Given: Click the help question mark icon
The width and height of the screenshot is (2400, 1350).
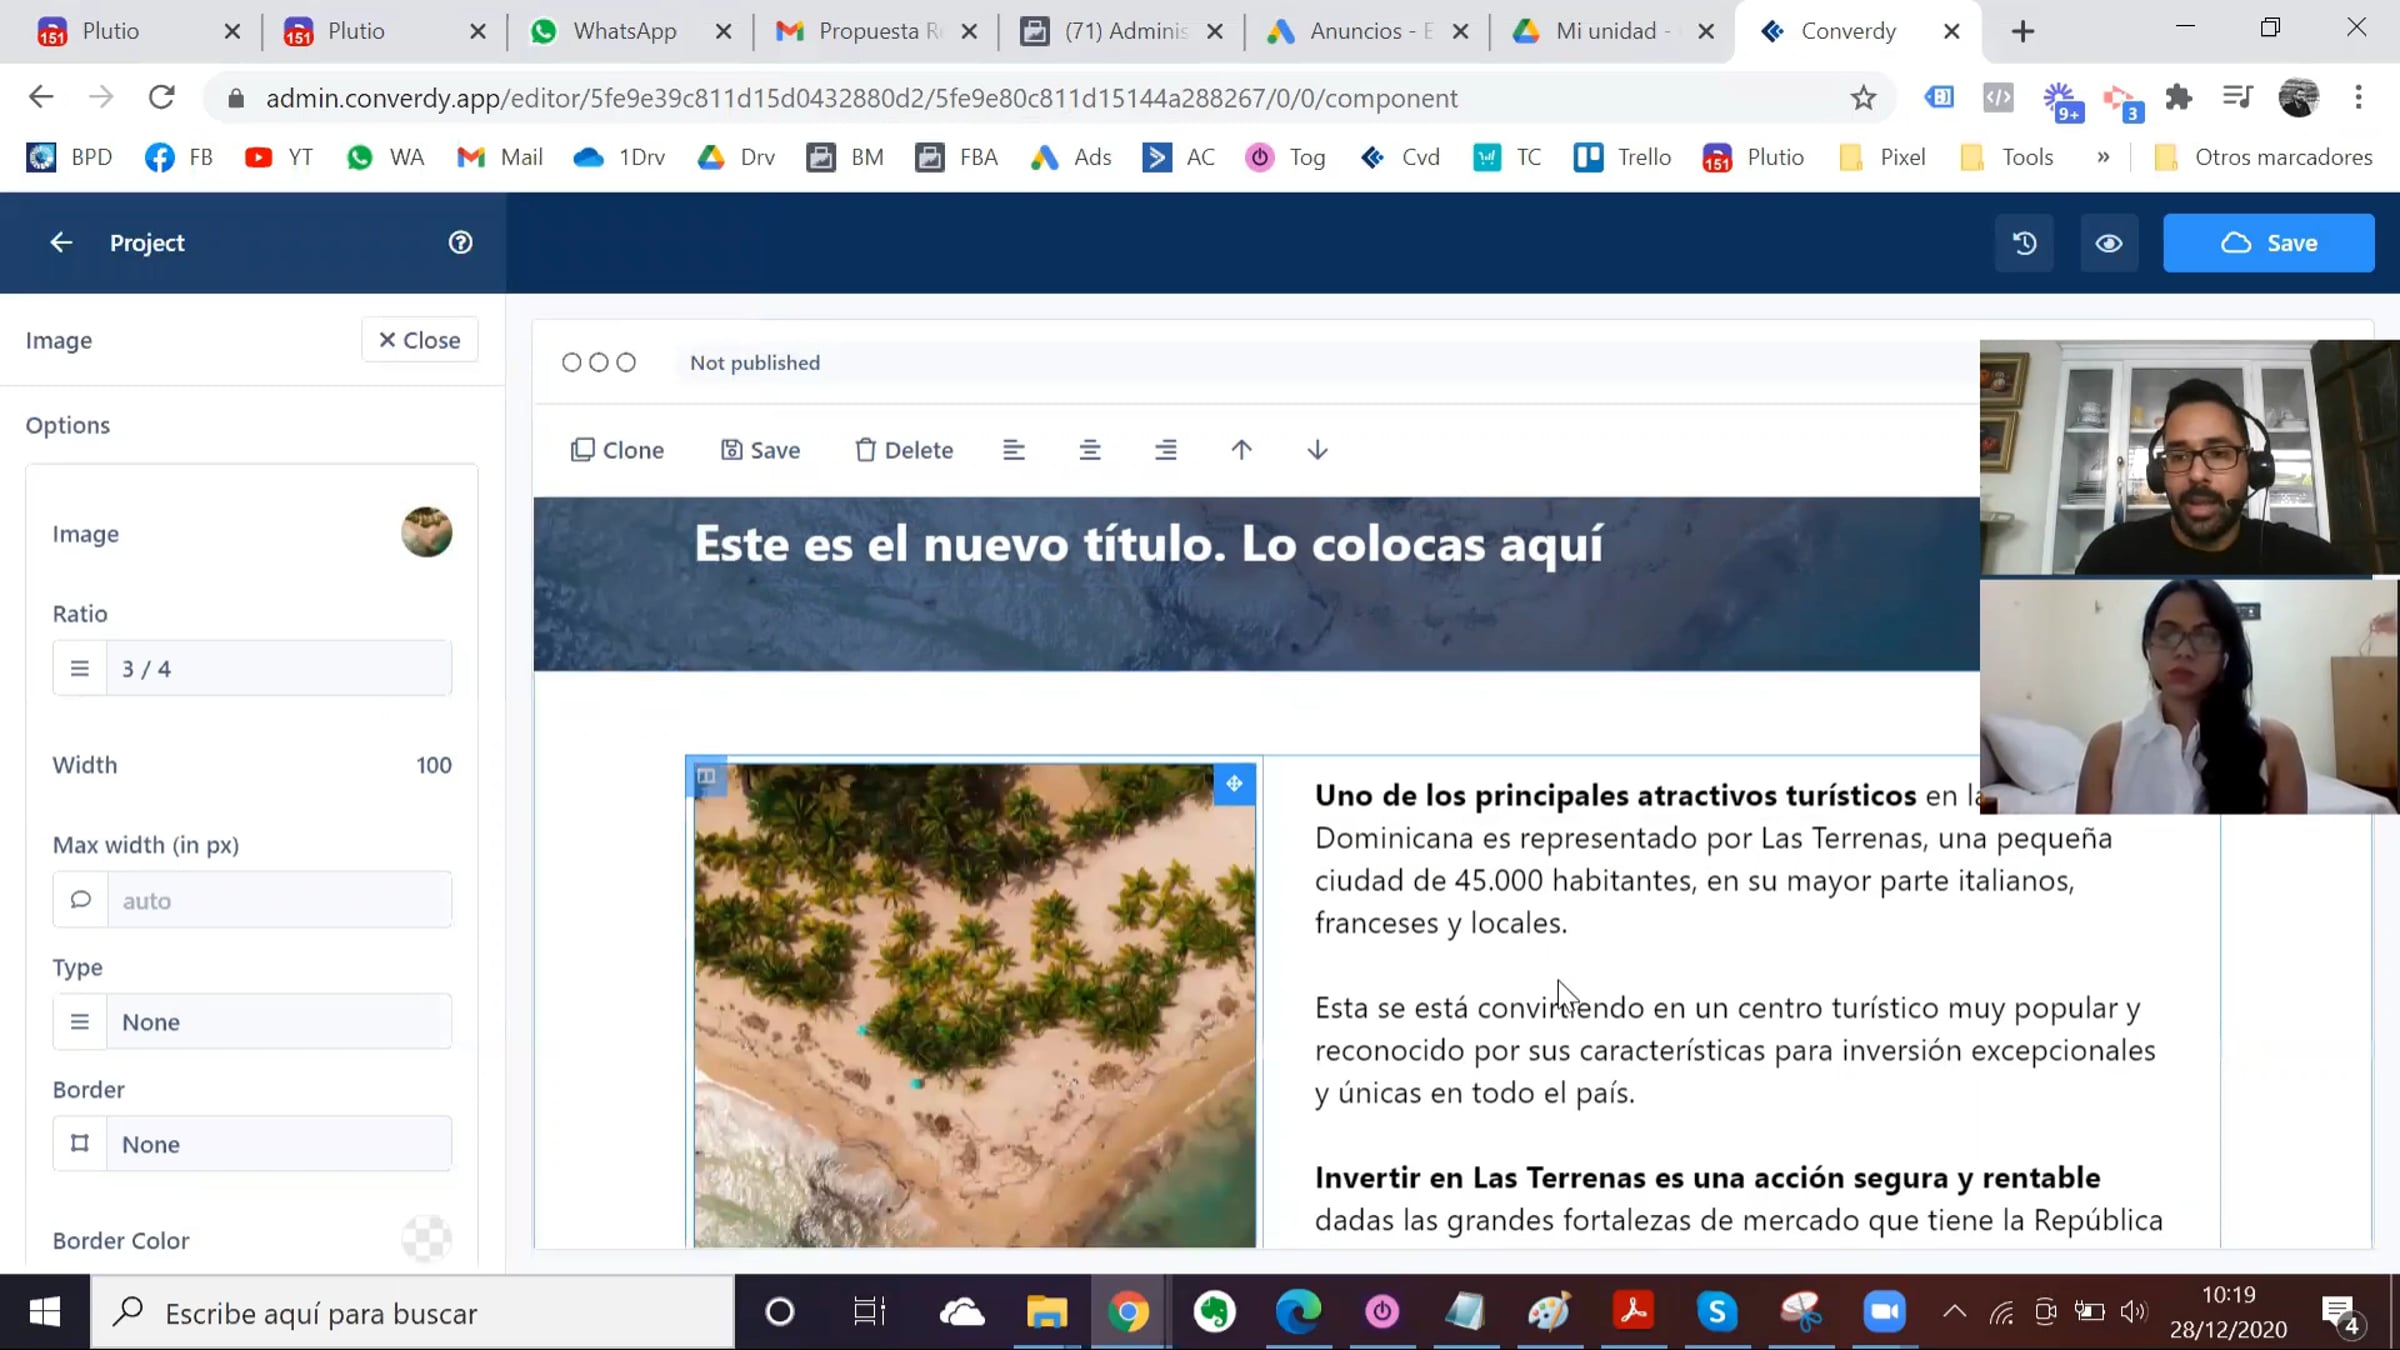Looking at the screenshot, I should click(460, 243).
